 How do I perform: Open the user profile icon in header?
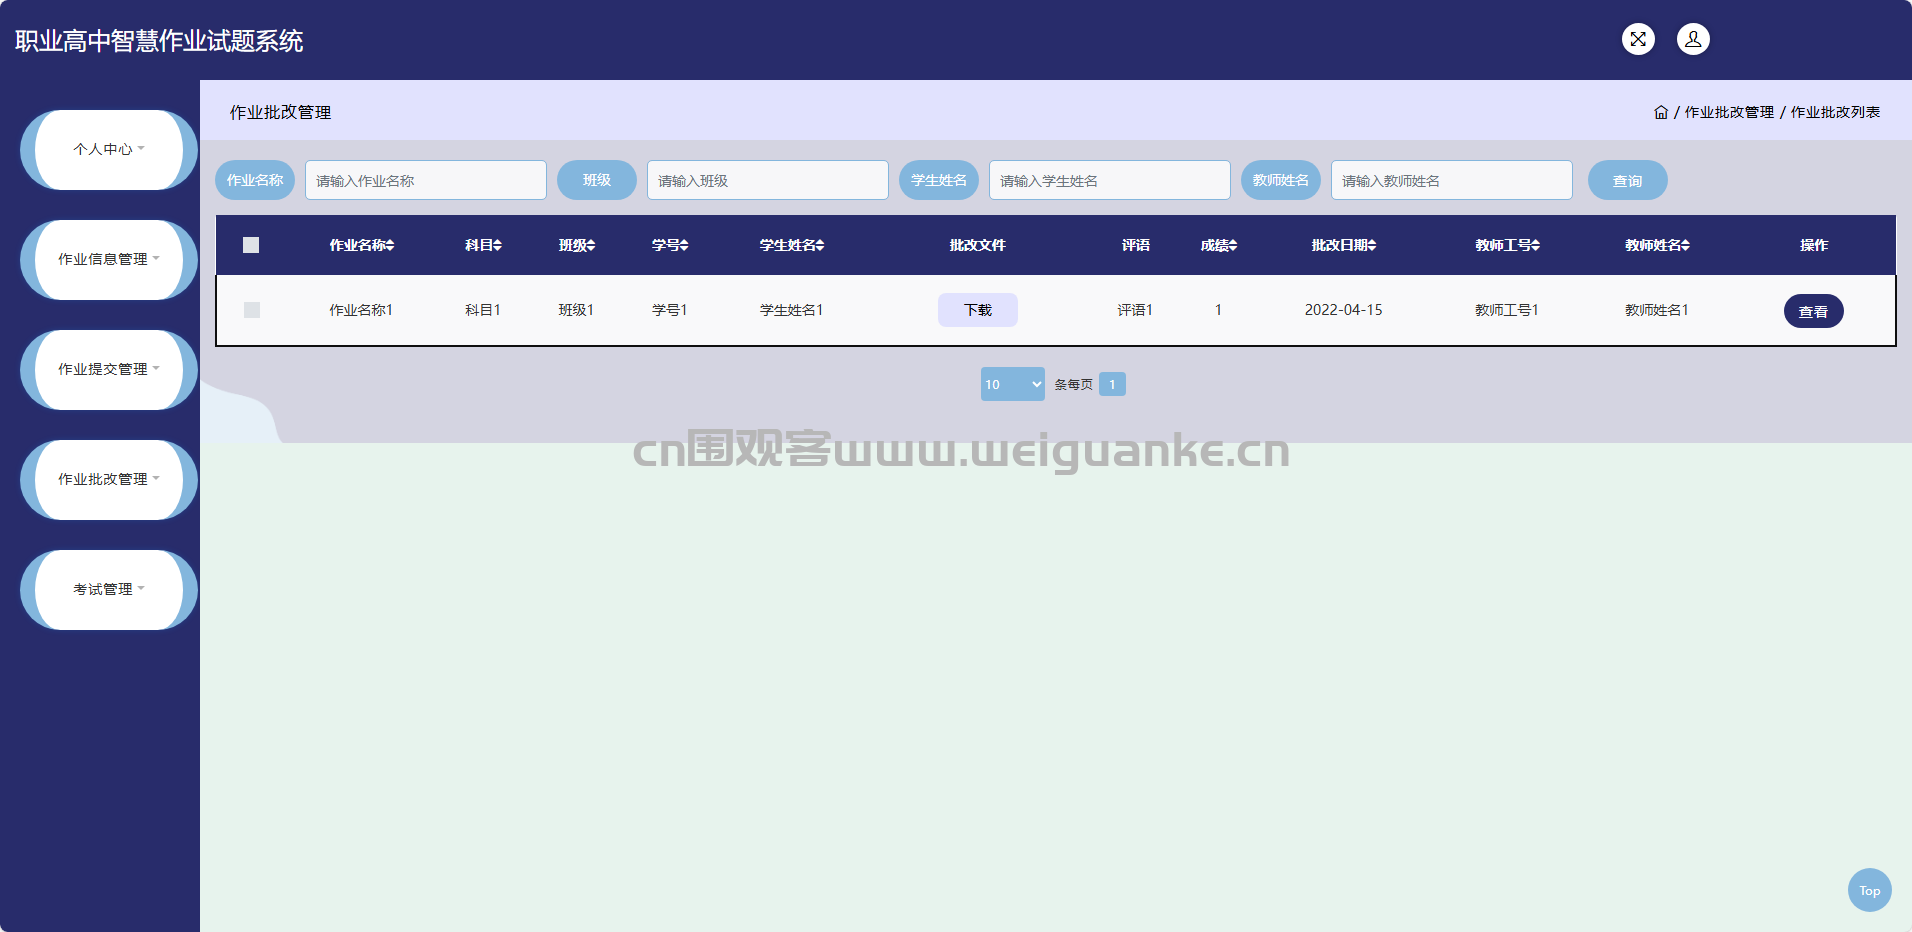[1693, 39]
